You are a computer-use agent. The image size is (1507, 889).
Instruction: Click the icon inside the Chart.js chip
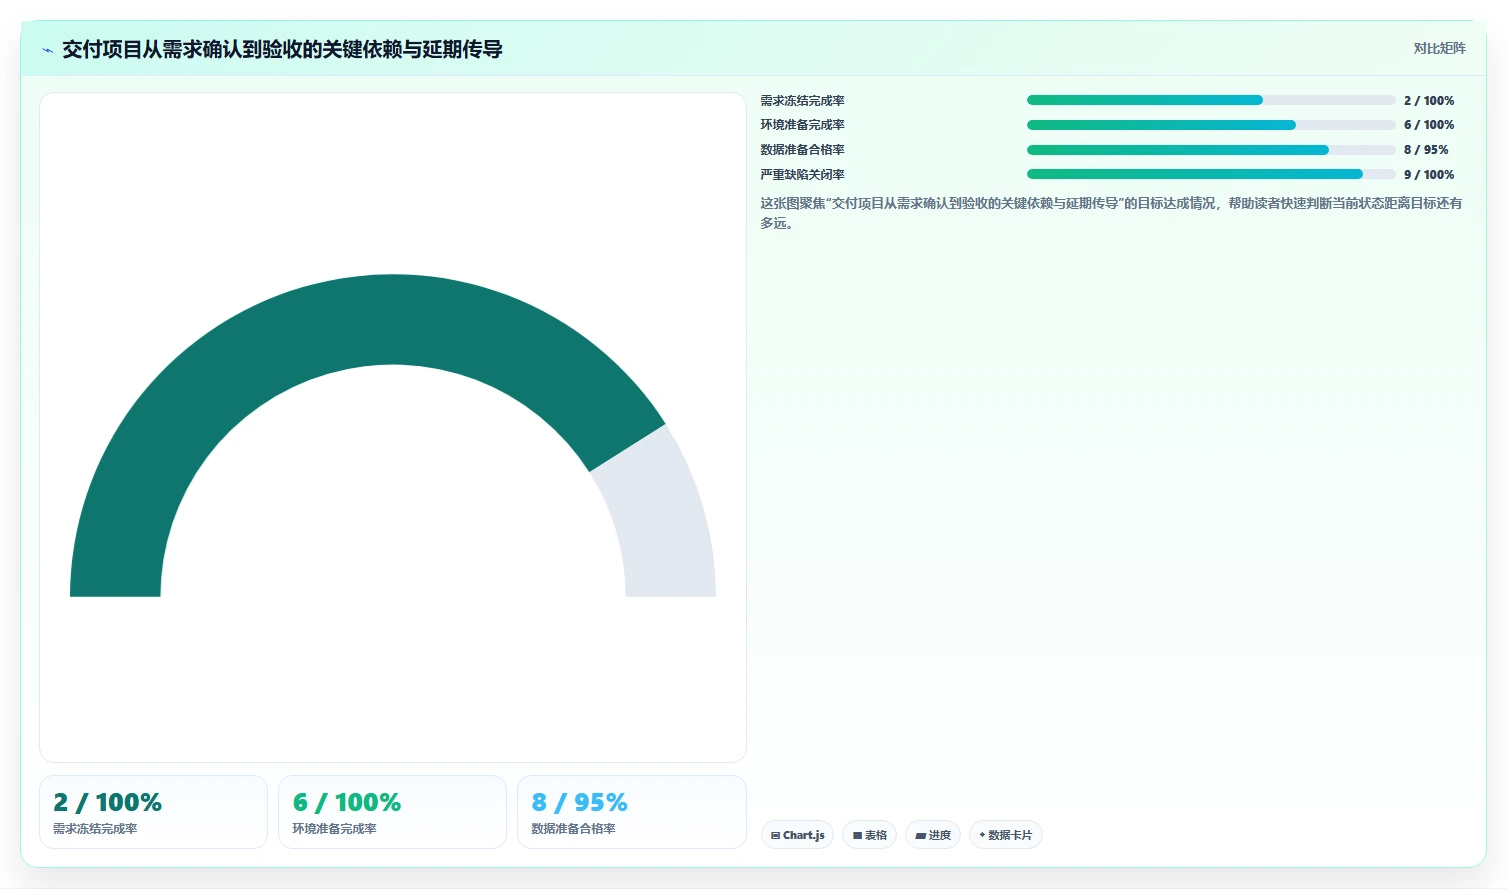pyautogui.click(x=775, y=835)
